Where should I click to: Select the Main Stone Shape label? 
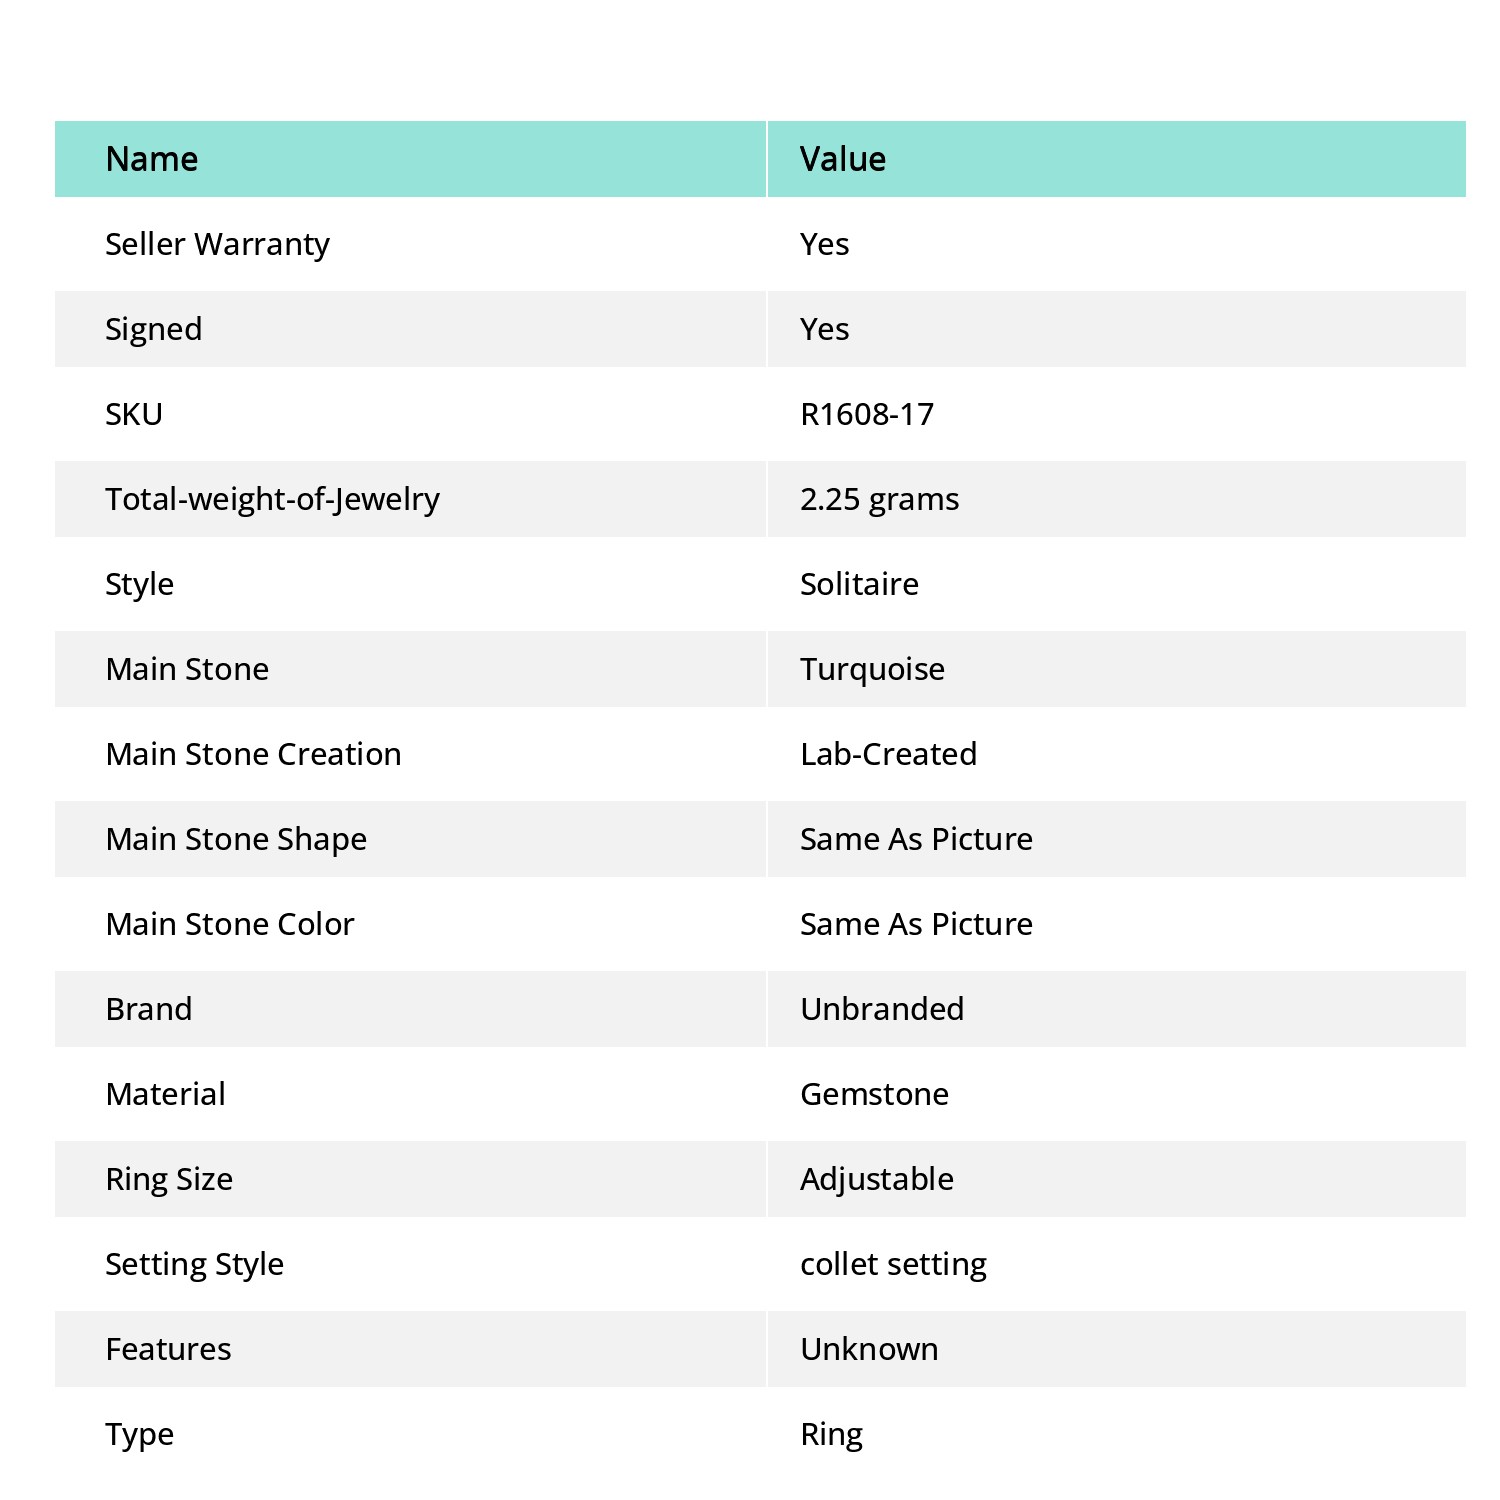pyautogui.click(x=236, y=840)
